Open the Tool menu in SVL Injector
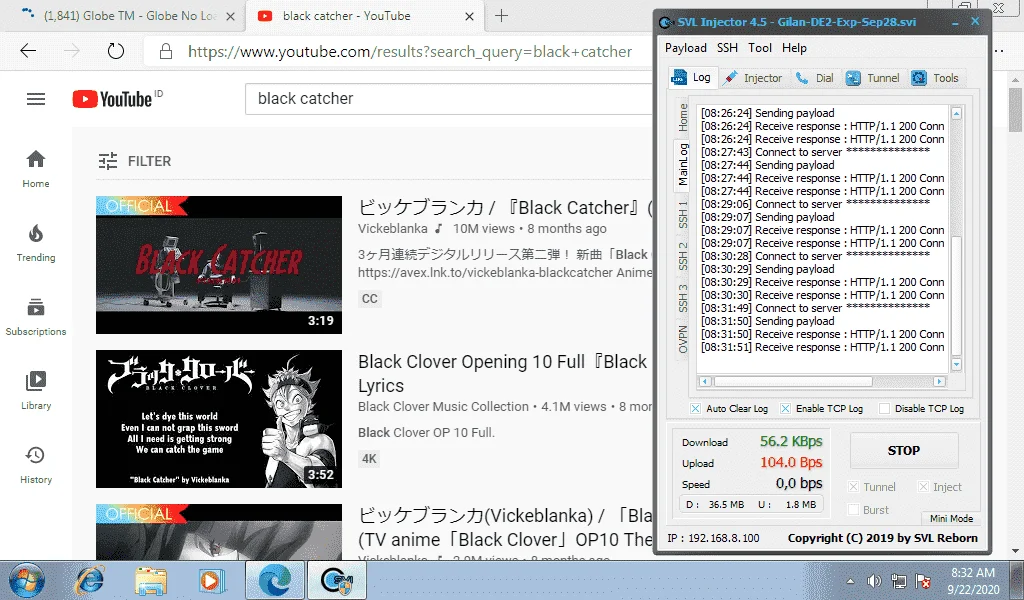1024x600 pixels. (x=760, y=48)
